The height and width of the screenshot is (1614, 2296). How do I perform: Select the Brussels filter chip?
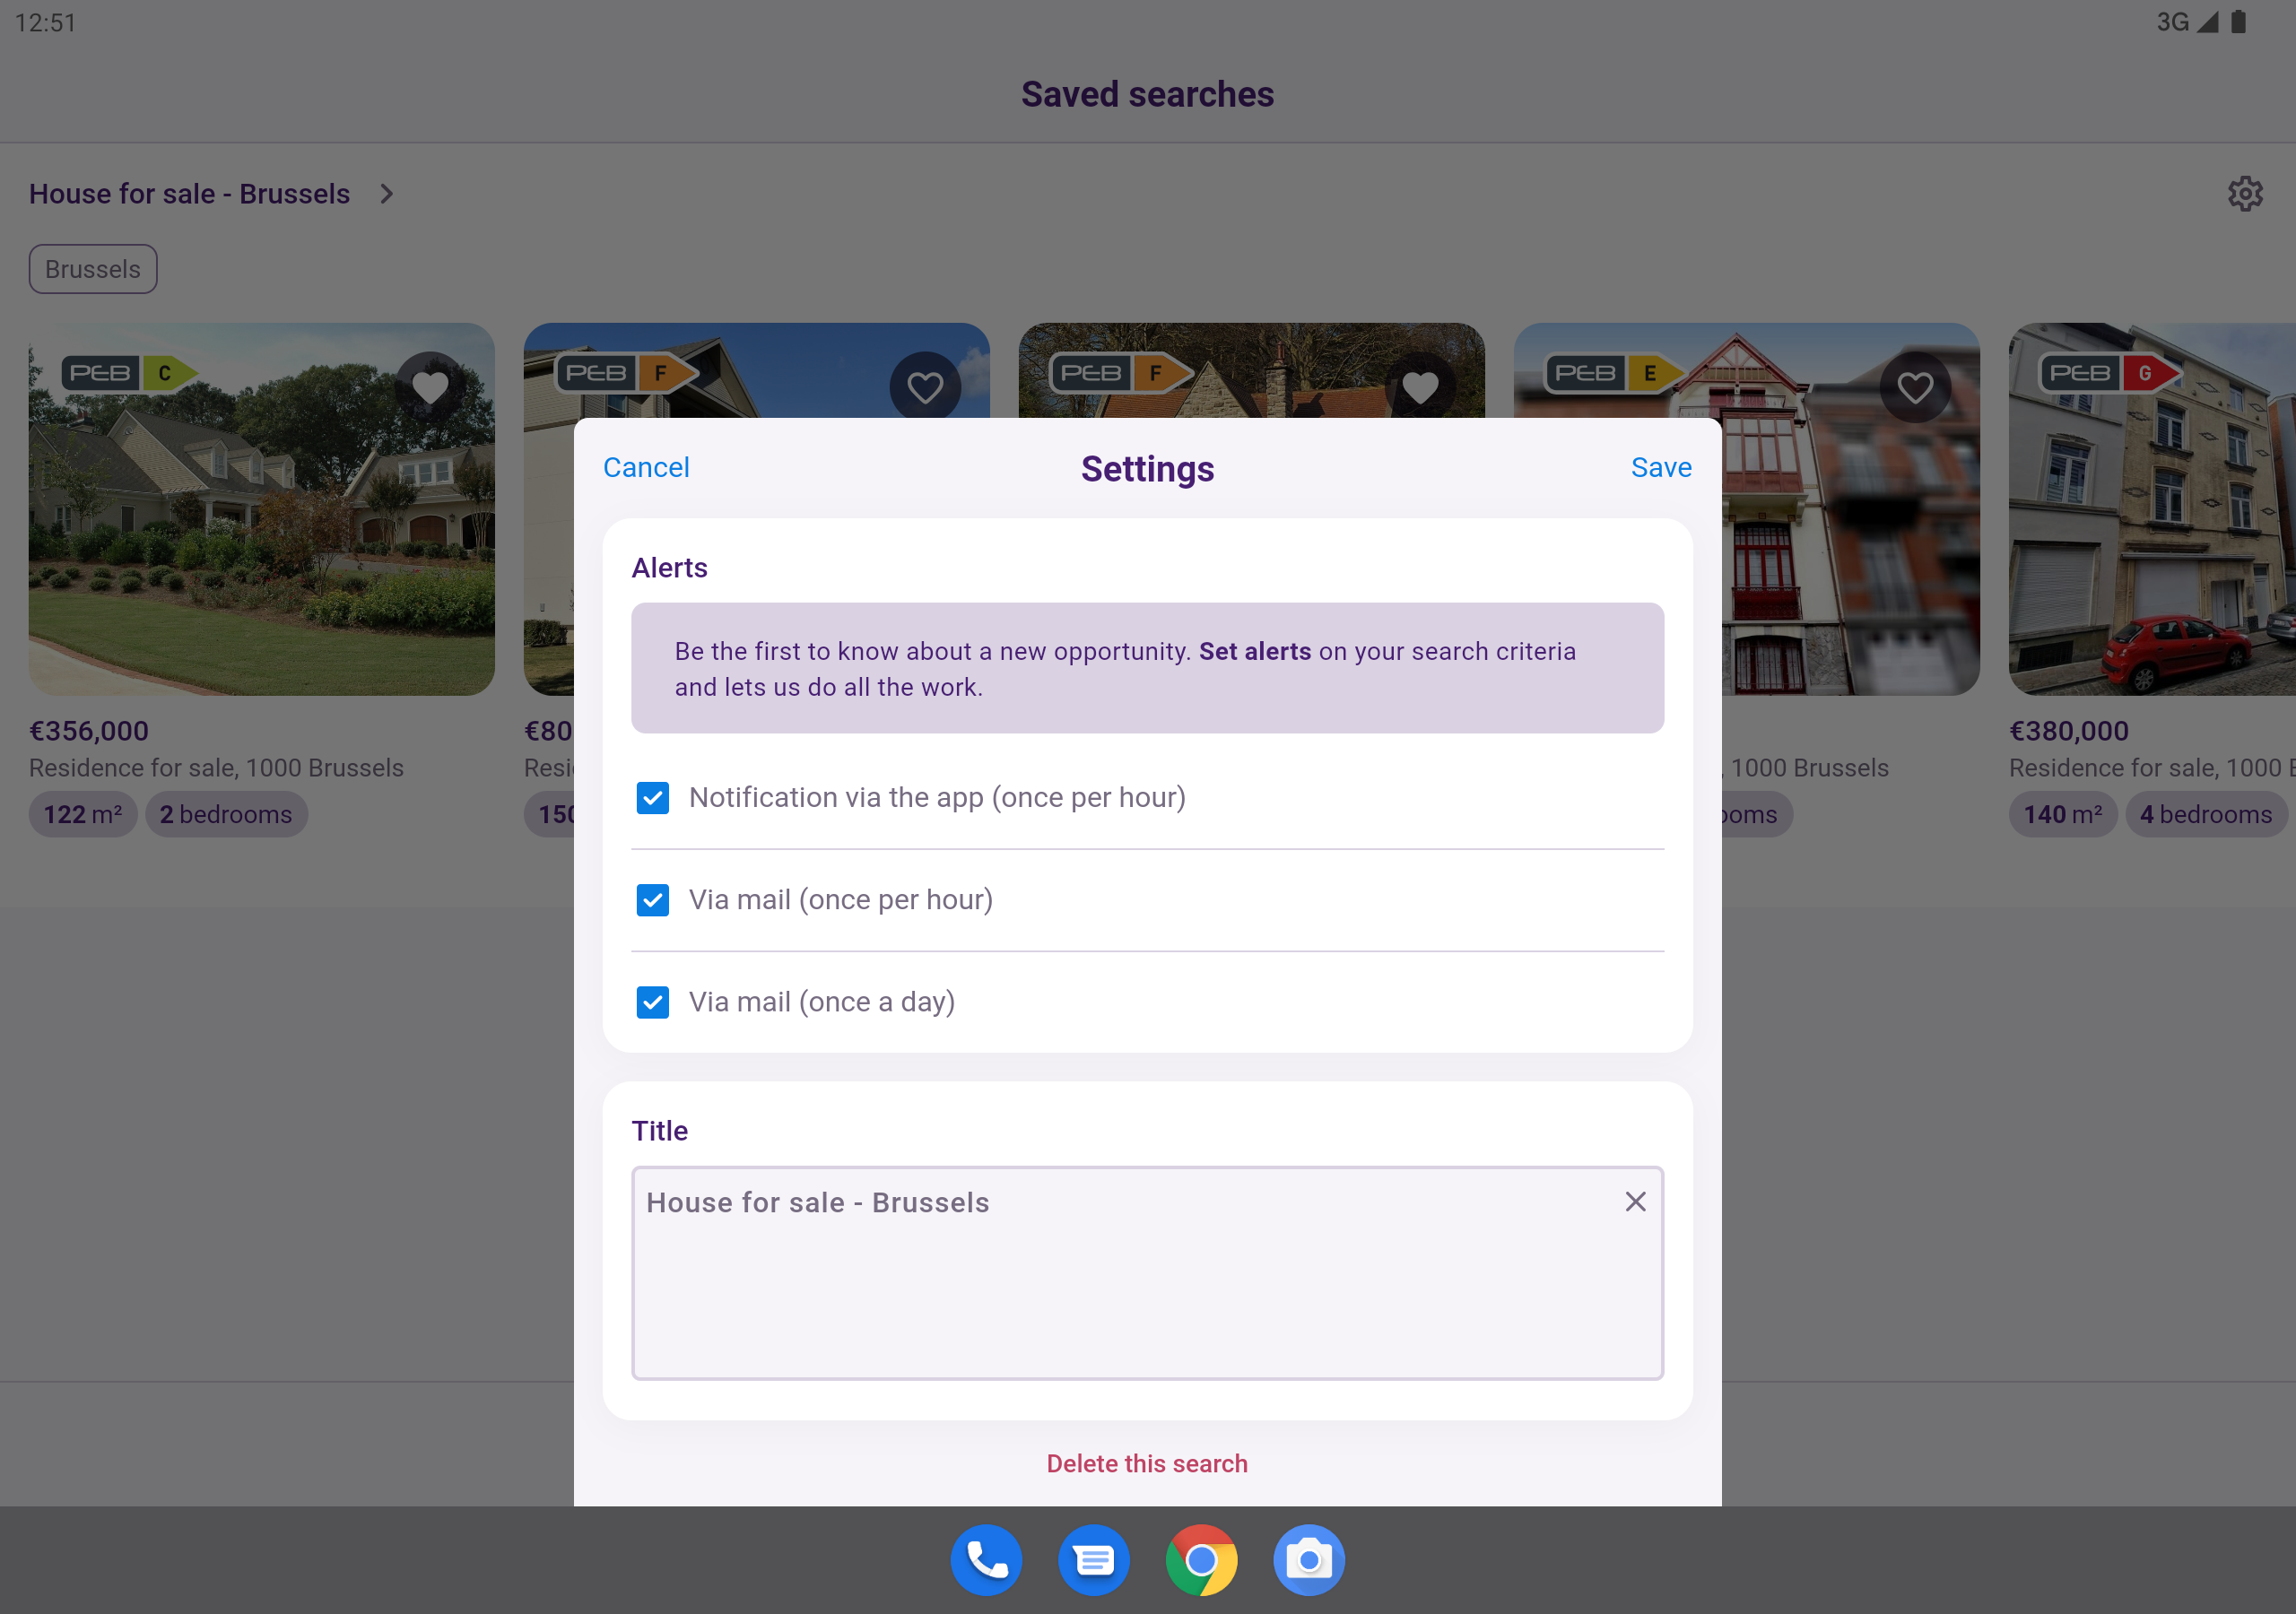tap(92, 268)
